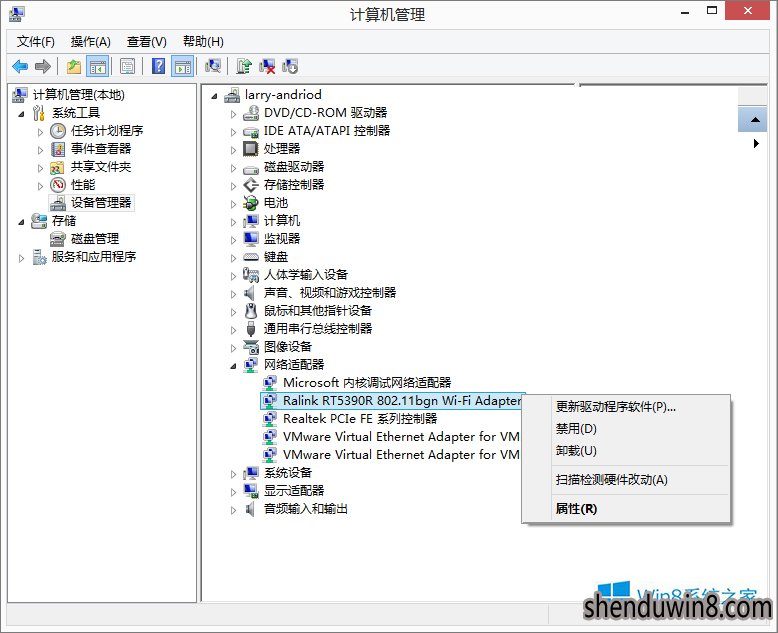Select Realtek PCIe FE 系列控制器
The width and height of the screenshot is (778, 633).
[x=360, y=419]
